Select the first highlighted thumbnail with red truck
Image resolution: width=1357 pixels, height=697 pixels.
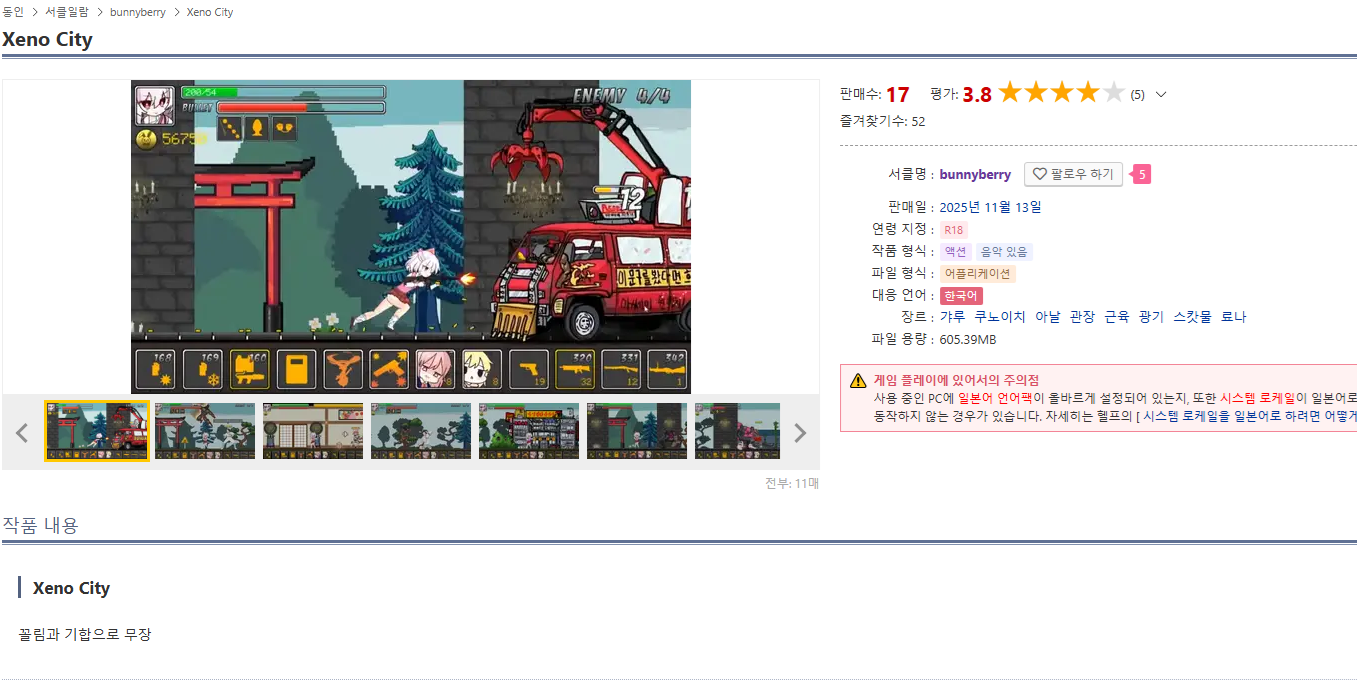click(97, 431)
